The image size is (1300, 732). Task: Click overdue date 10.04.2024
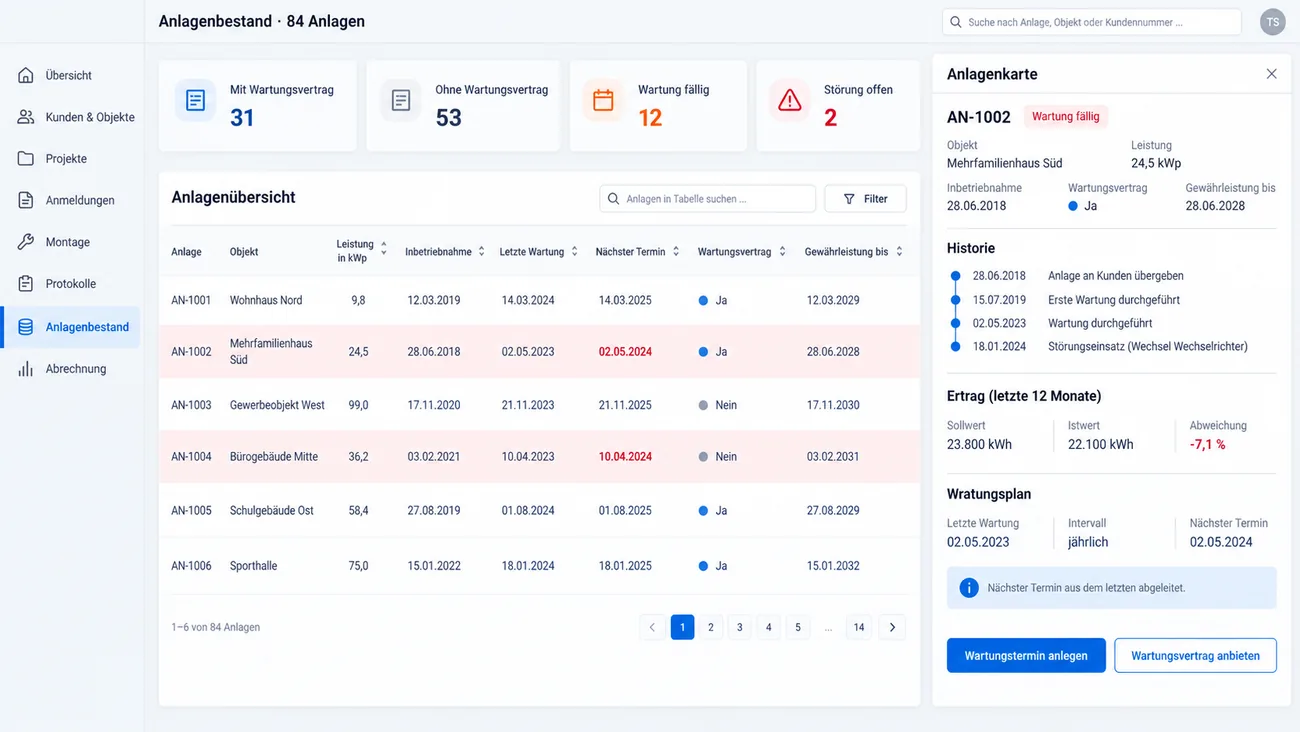click(x=625, y=457)
